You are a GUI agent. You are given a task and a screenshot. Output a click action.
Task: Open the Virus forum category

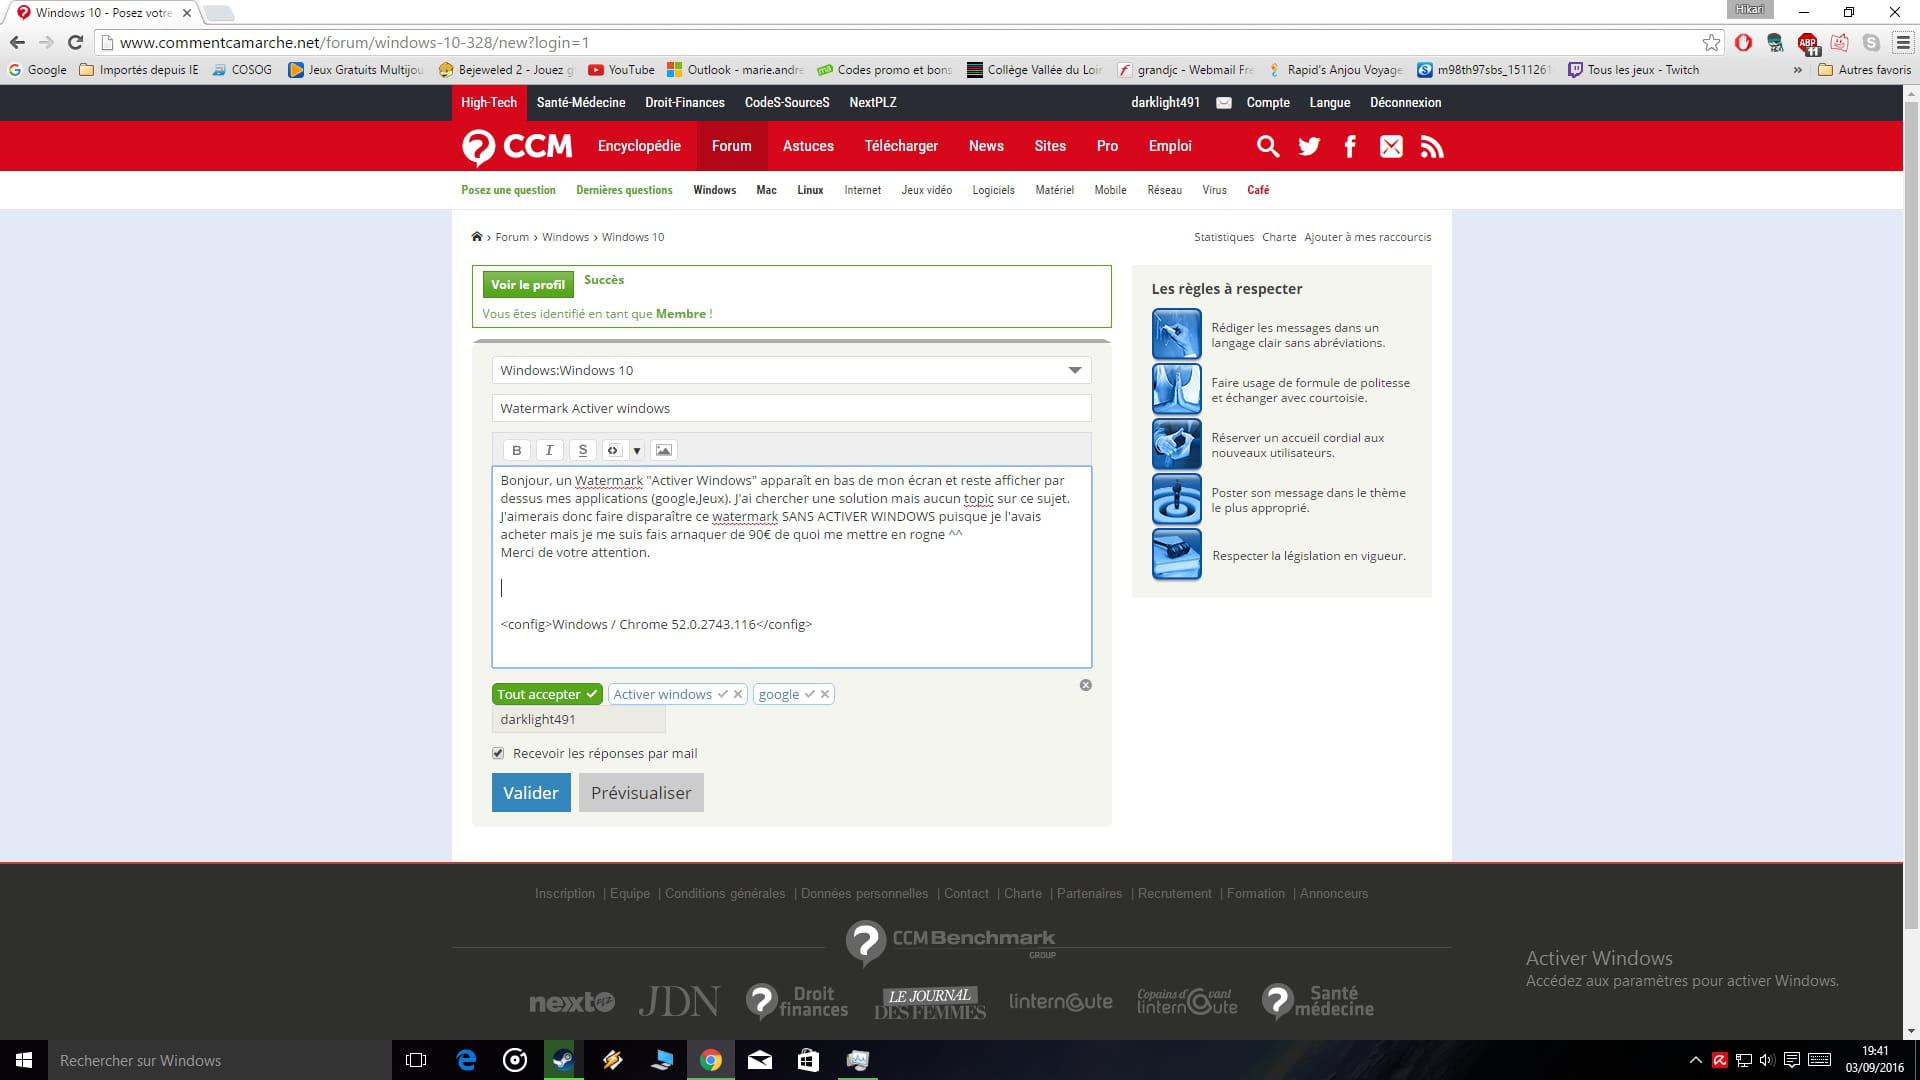pyautogui.click(x=1214, y=190)
